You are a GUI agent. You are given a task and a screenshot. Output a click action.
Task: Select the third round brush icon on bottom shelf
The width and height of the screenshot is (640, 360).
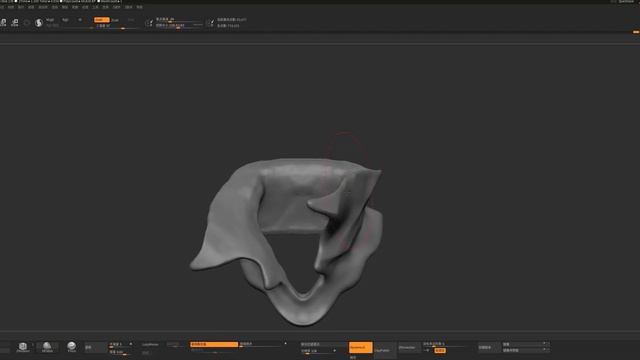click(x=71, y=347)
